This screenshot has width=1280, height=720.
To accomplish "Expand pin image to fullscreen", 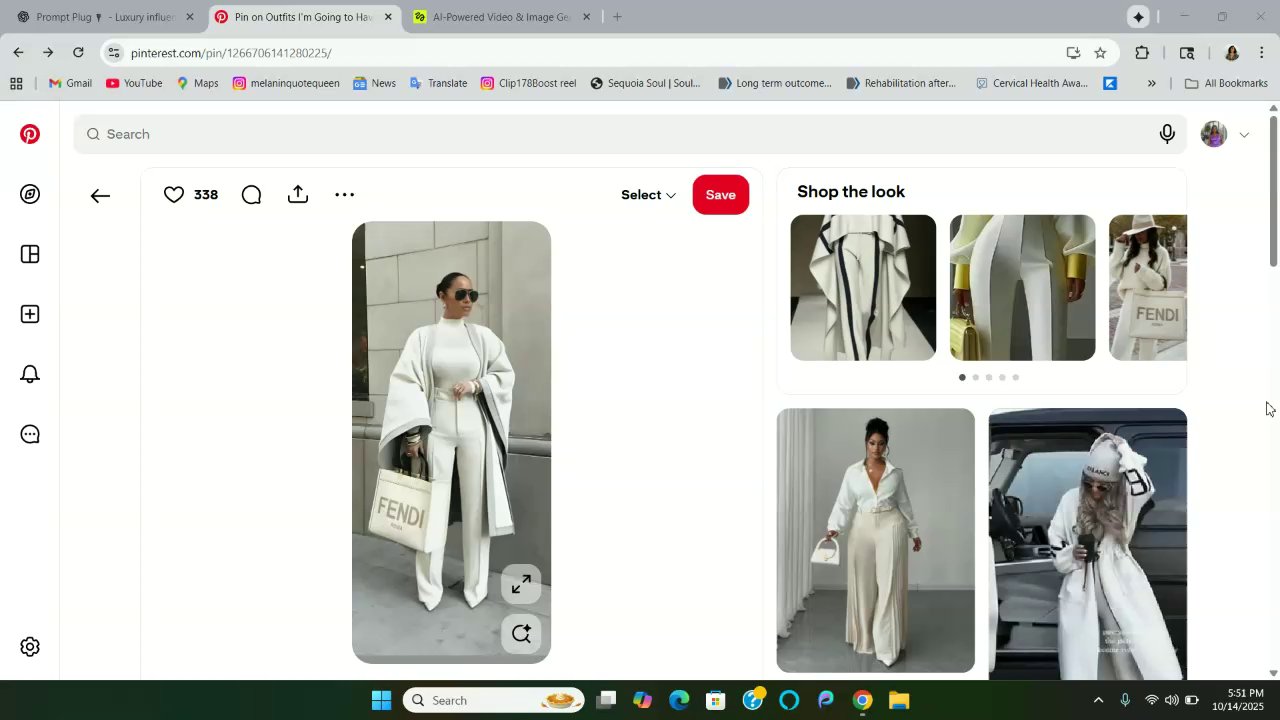I will tap(521, 585).
